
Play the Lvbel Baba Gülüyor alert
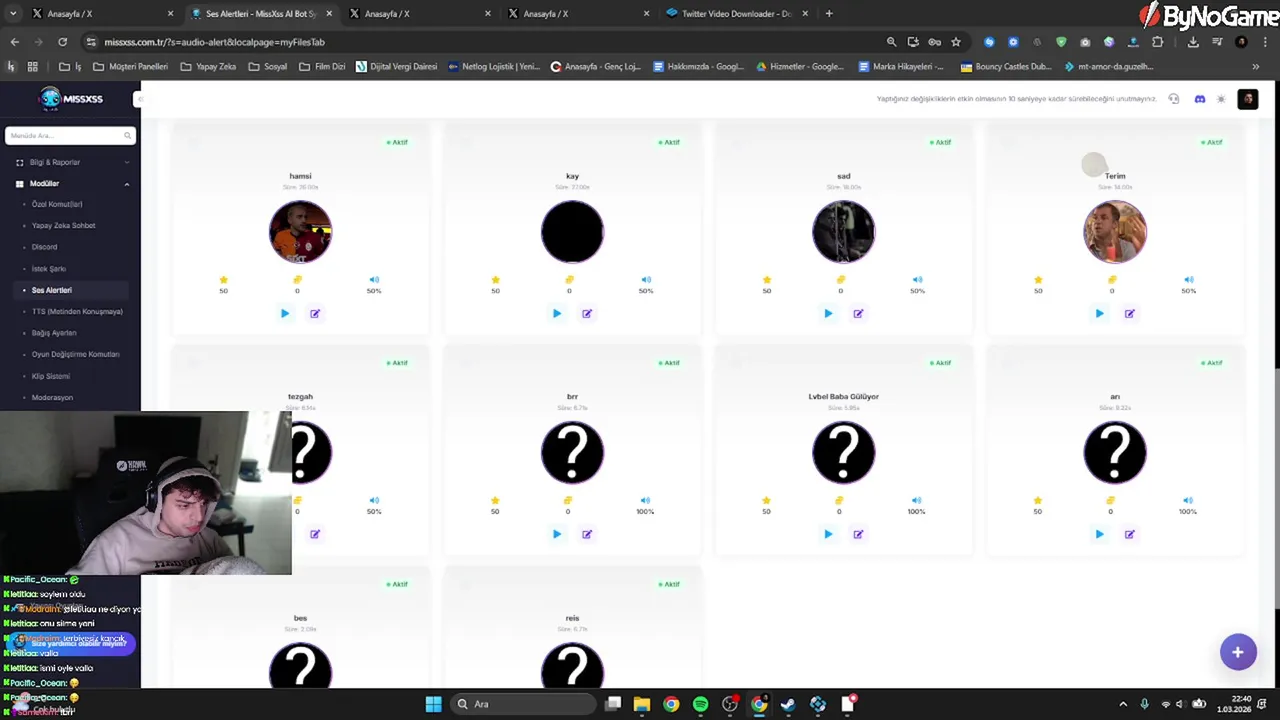pyautogui.click(x=828, y=534)
